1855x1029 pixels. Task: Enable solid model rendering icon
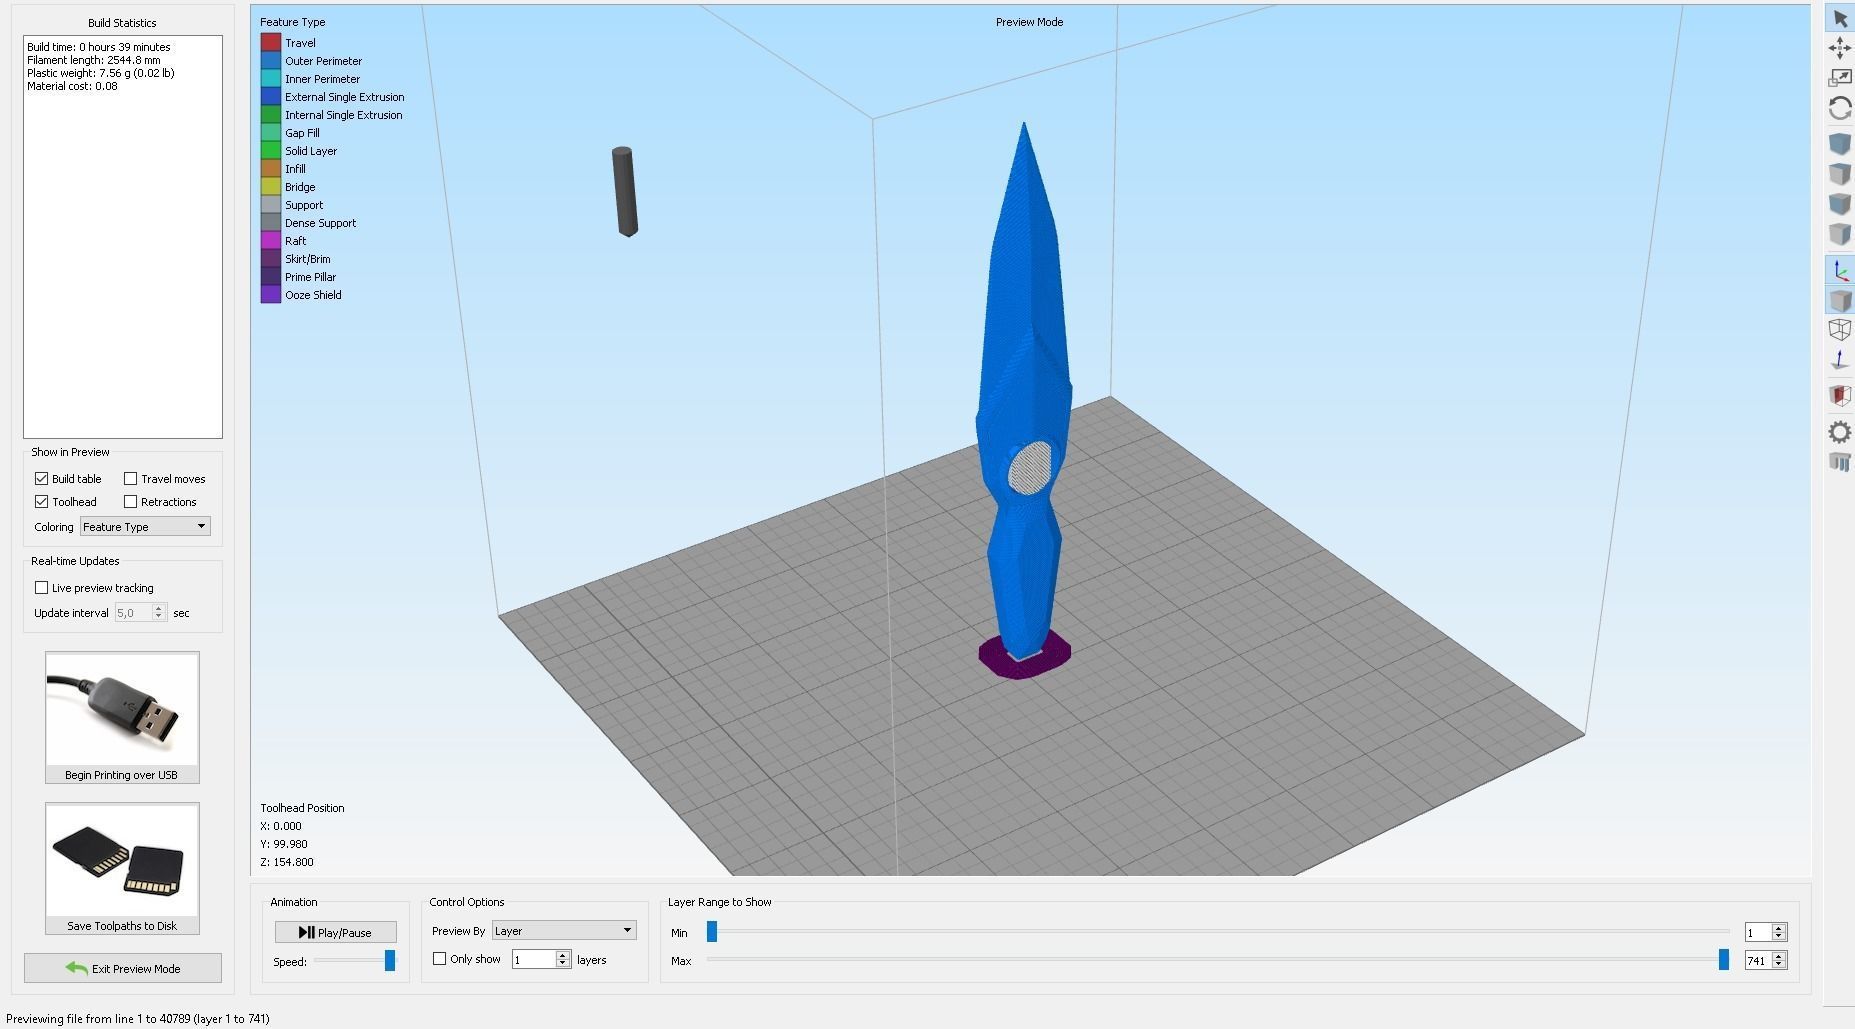point(1840,300)
